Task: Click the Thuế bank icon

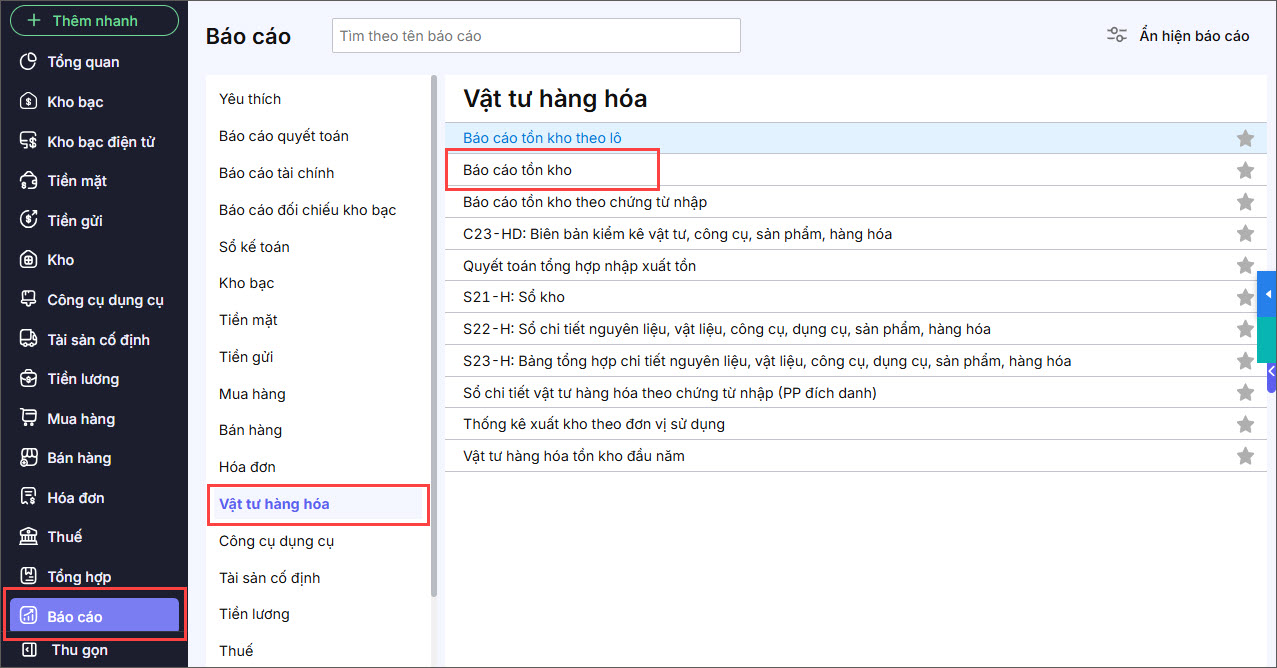Action: [29, 537]
